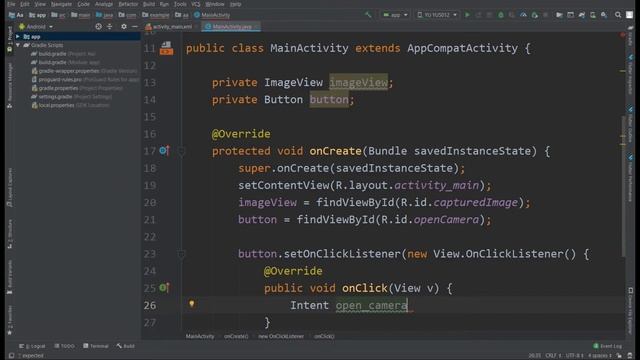Click the Search Everywhere magnifier icon
The height and width of the screenshot is (360, 640).
(618, 15)
